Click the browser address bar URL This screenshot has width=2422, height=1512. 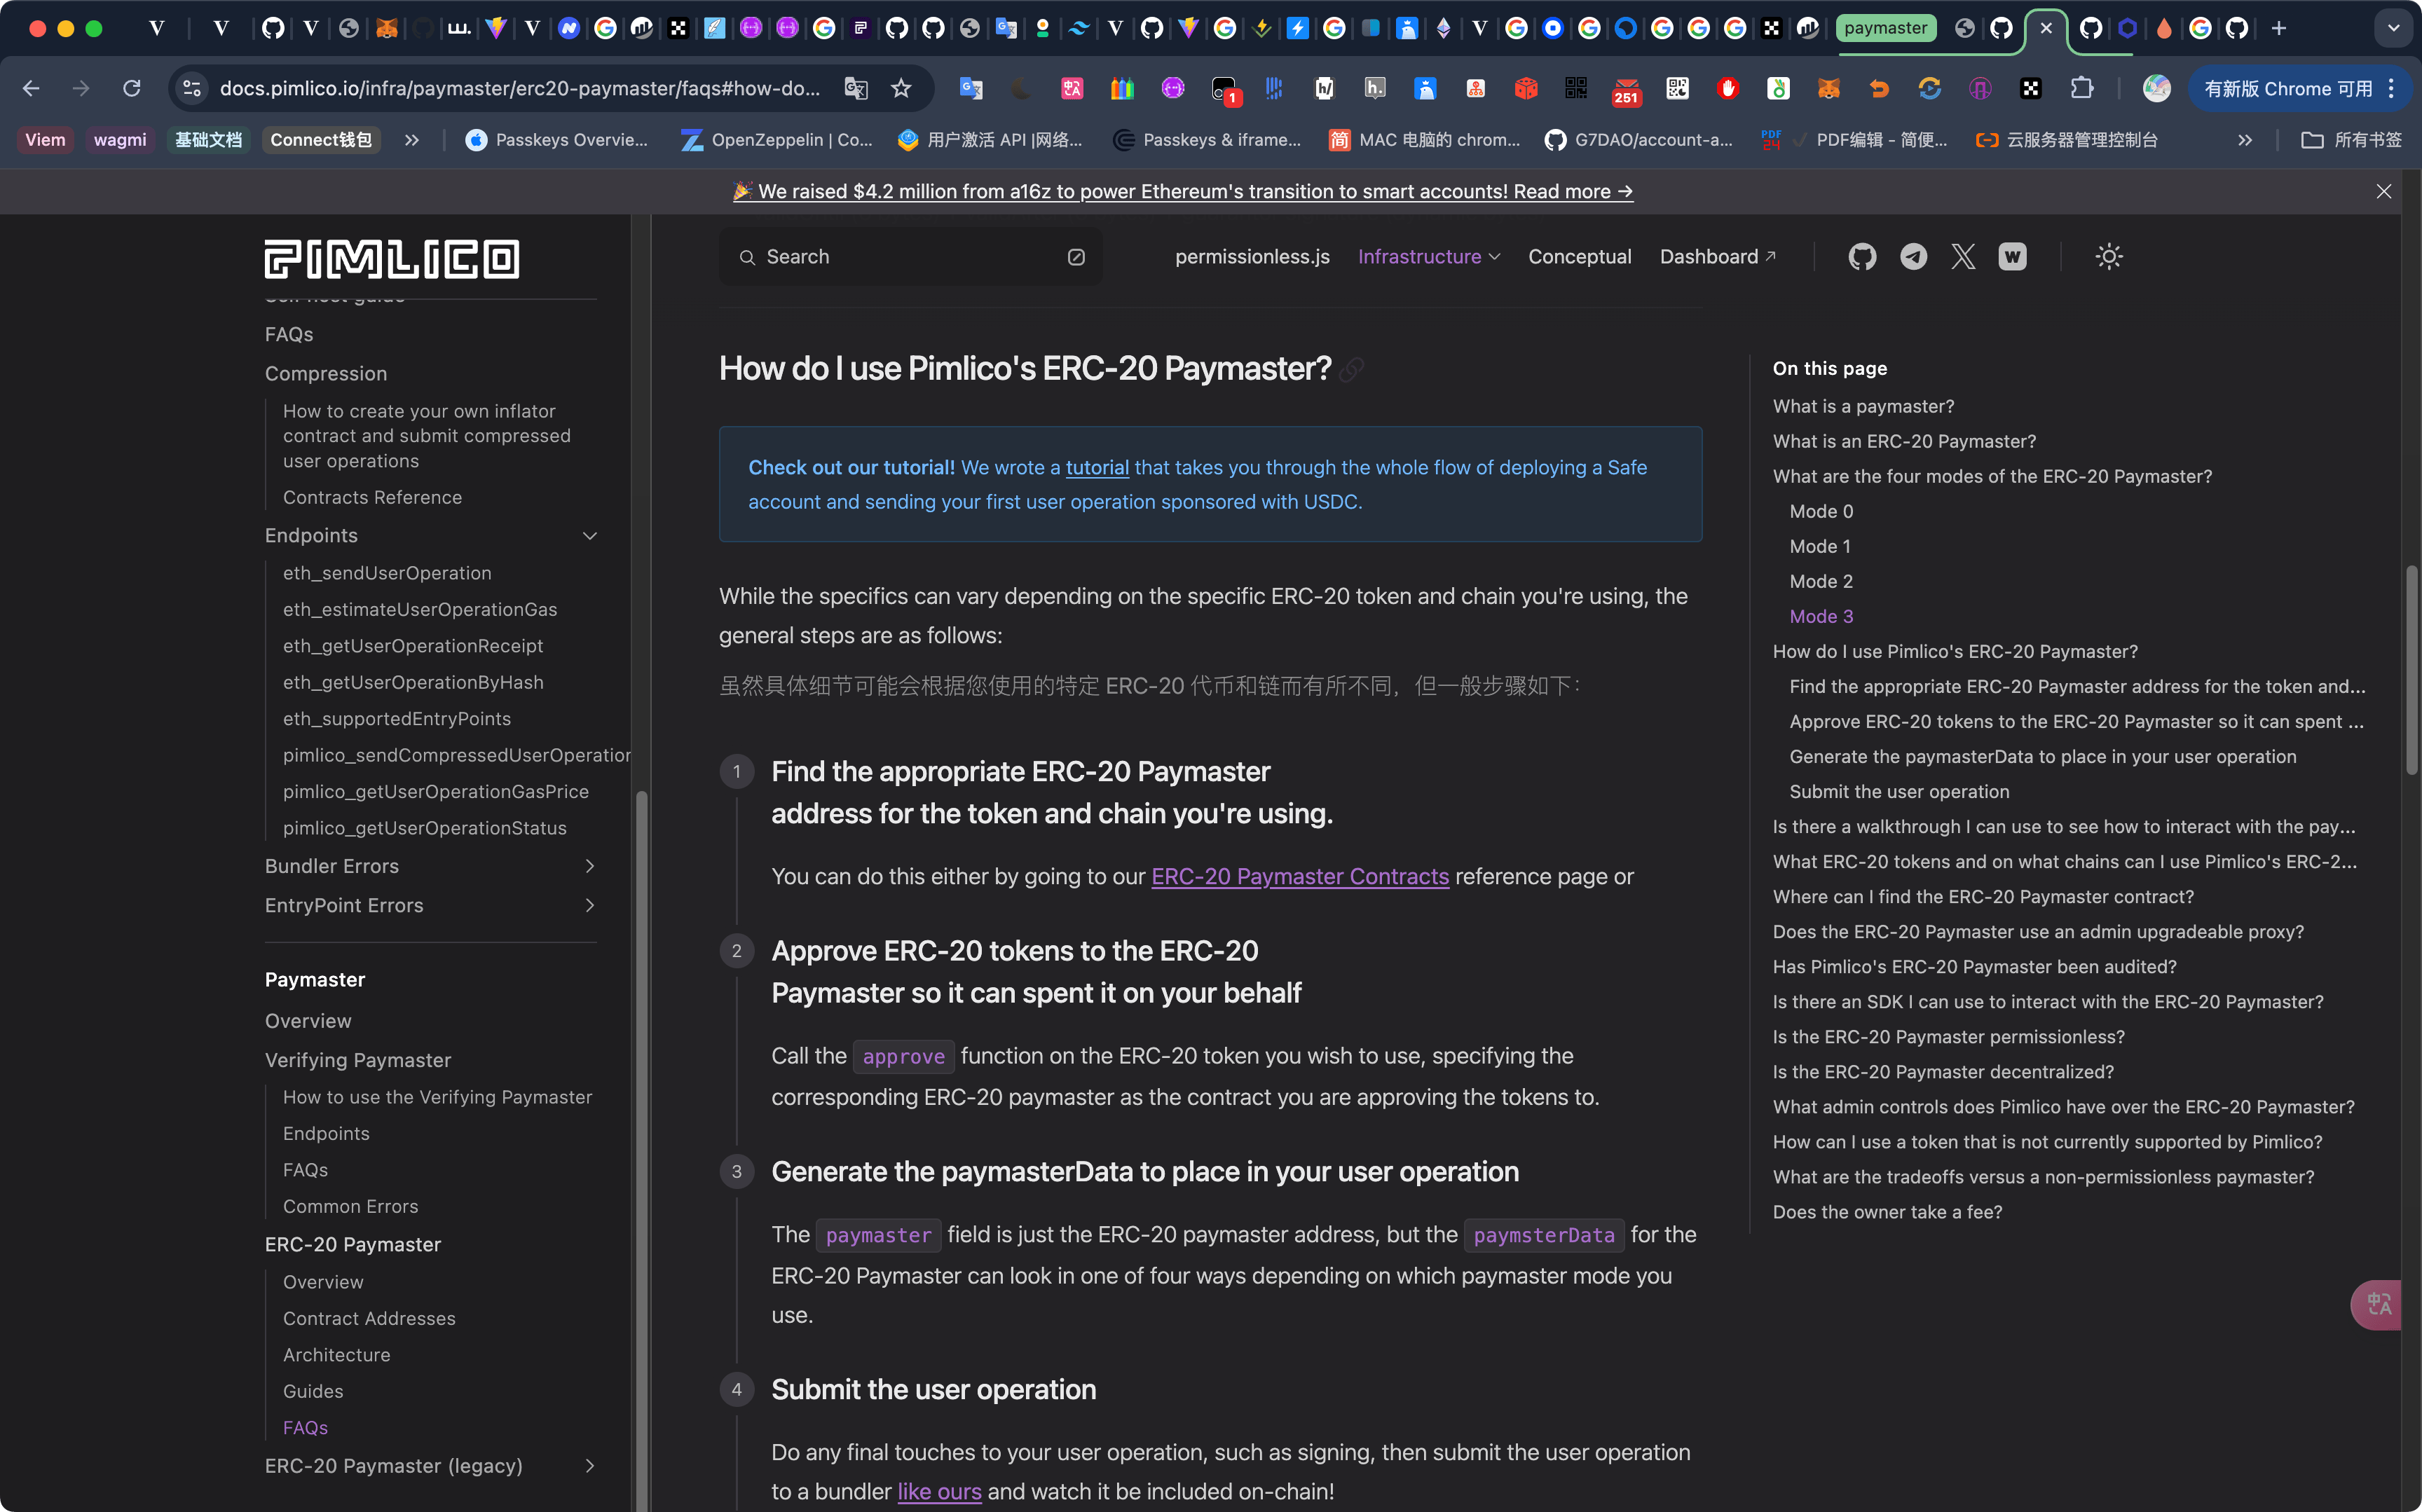pyautogui.click(x=520, y=89)
